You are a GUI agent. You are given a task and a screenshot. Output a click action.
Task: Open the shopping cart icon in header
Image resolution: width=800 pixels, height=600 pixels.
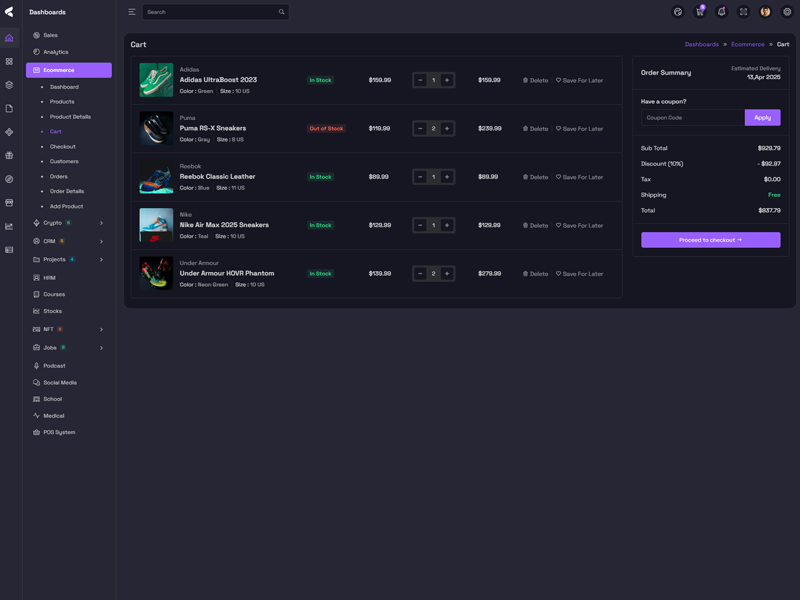[x=700, y=12]
